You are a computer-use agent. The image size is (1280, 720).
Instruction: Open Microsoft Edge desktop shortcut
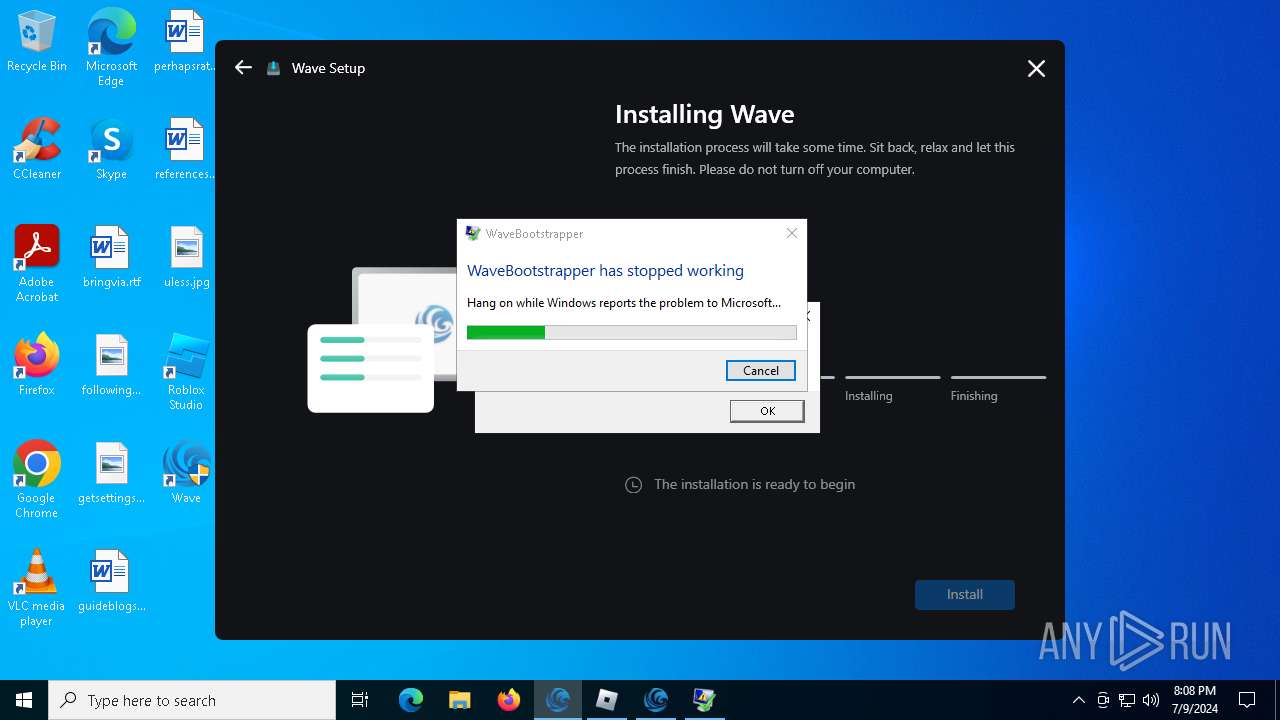pos(111,48)
